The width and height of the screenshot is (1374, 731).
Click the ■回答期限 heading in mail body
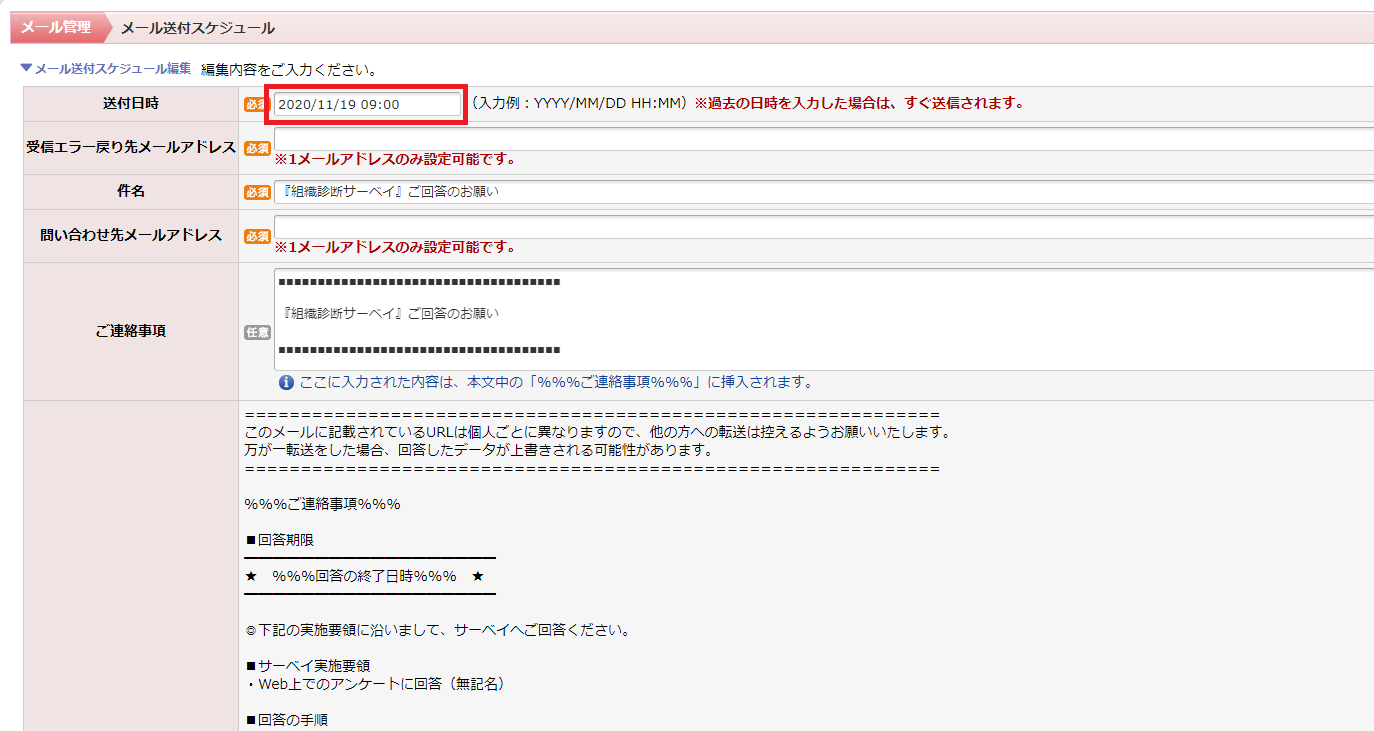pos(280,540)
